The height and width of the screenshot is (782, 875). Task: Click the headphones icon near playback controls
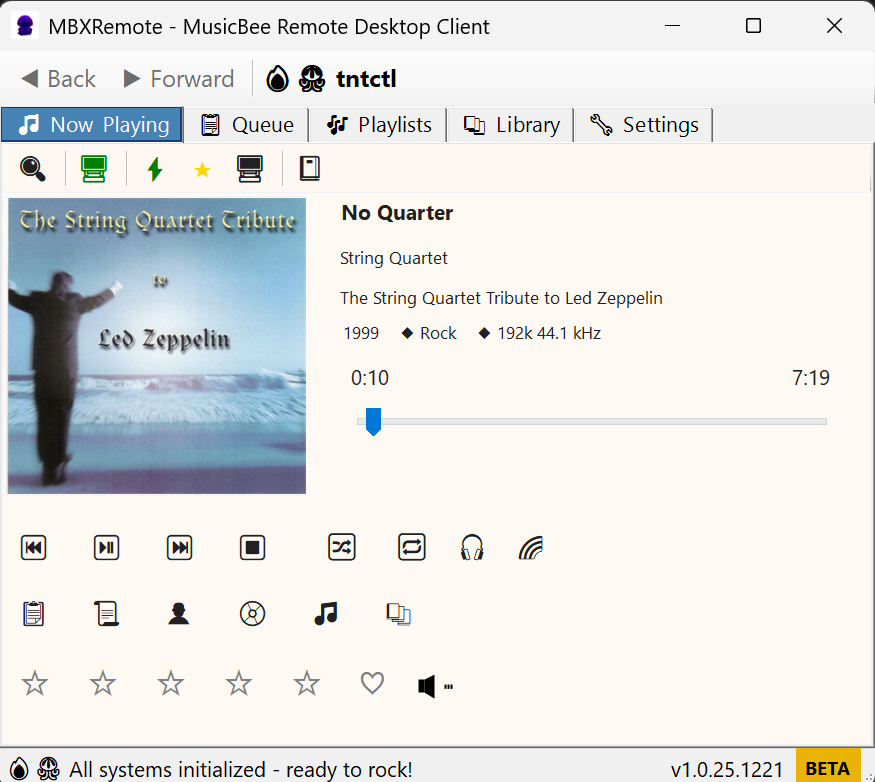(471, 547)
